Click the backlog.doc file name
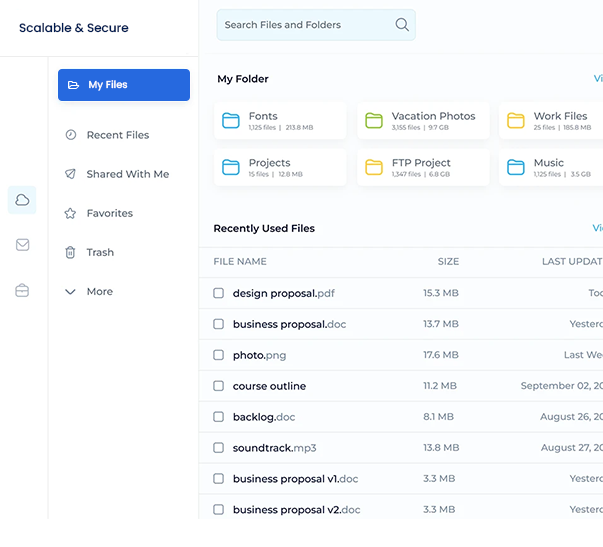The image size is (603, 547). tap(264, 417)
